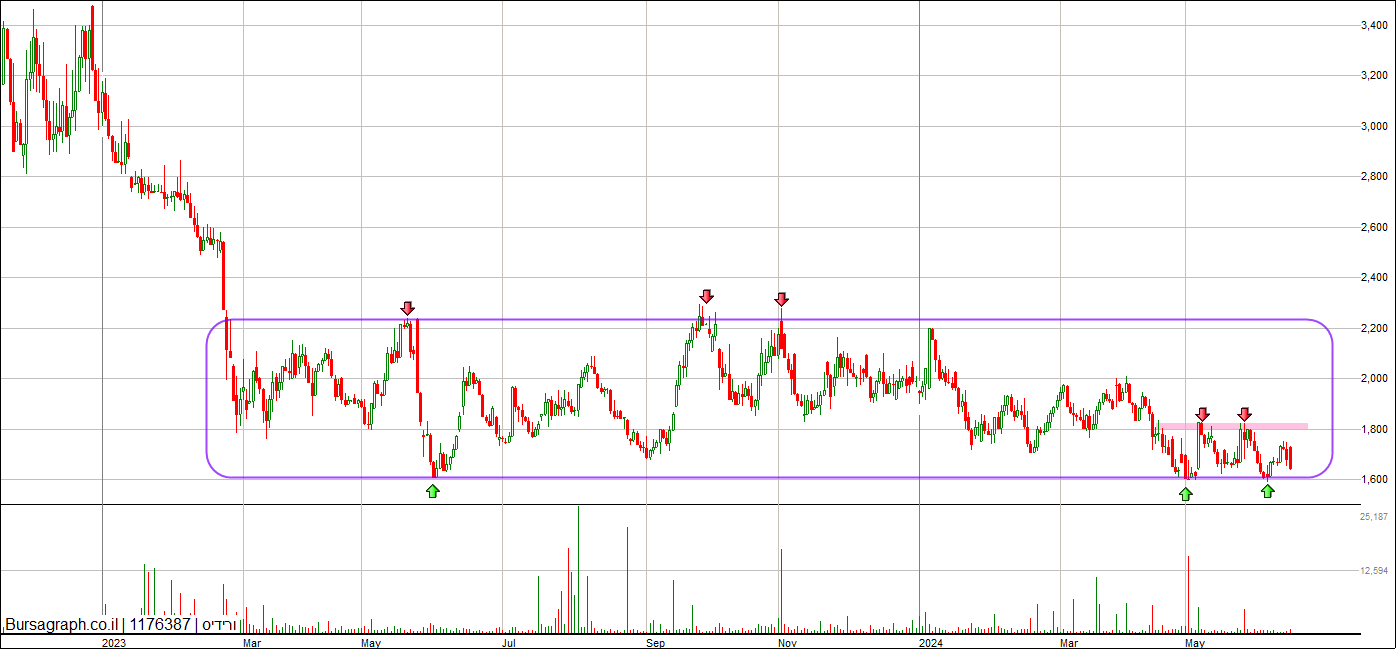This screenshot has width=1396, height=649.
Task: Click the red down arrow above the September 2023 peak
Action: (x=706, y=296)
